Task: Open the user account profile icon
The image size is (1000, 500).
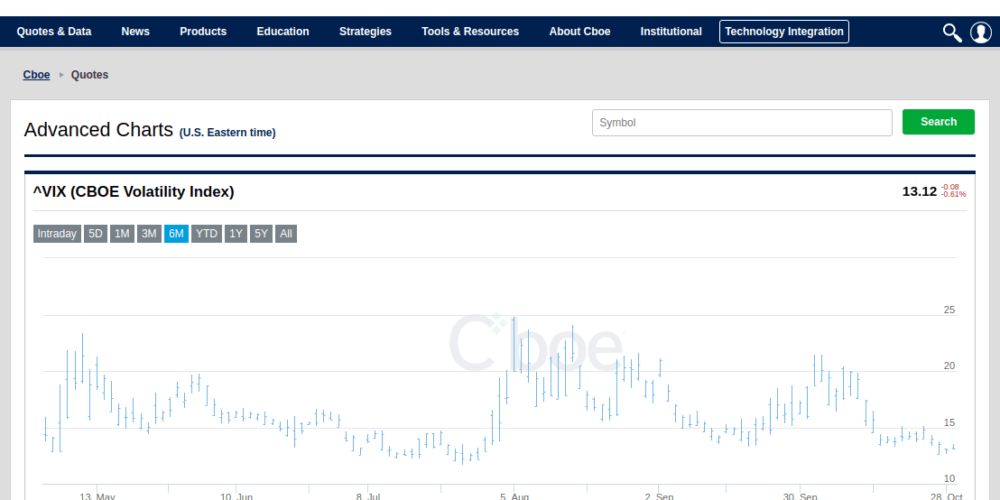Action: (x=980, y=32)
